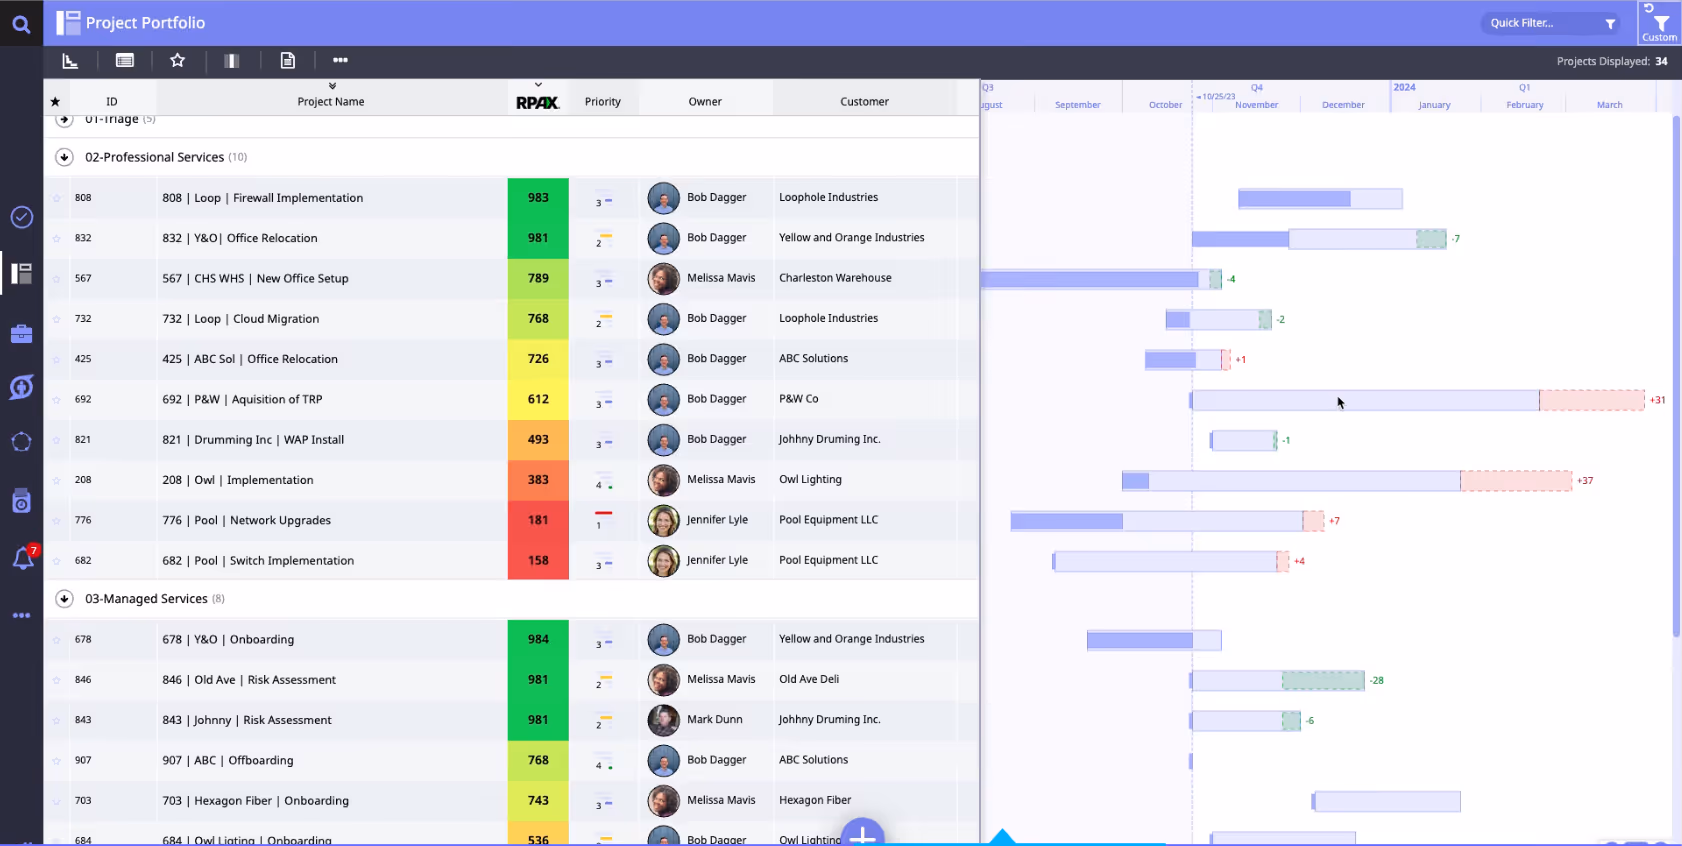The width and height of the screenshot is (1682, 846).
Task: Select the list view toolbar icon
Action: (125, 61)
